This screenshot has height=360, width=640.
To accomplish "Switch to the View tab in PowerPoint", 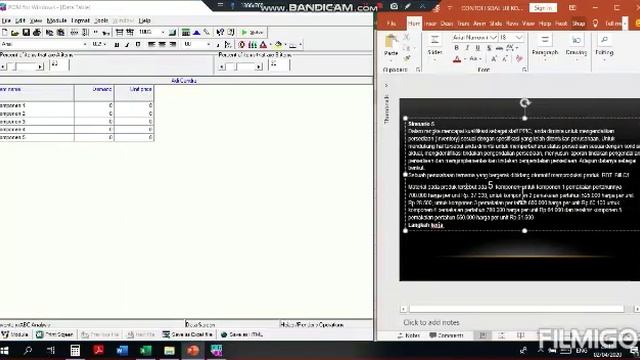I will 529,24.
